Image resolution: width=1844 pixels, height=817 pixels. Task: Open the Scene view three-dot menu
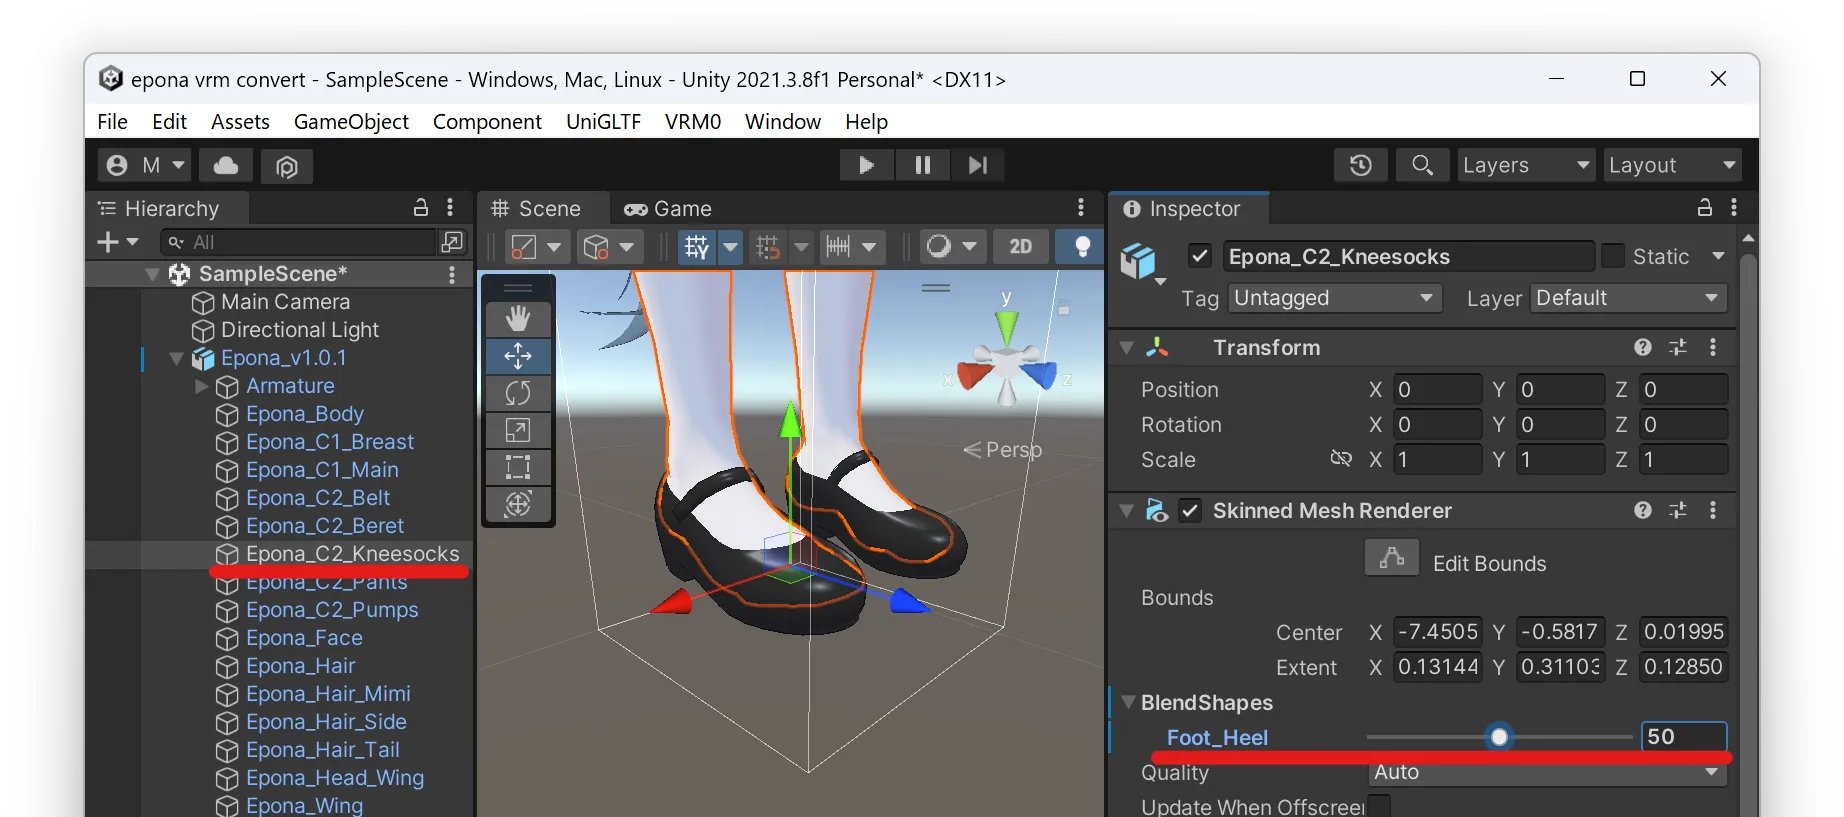click(1081, 207)
